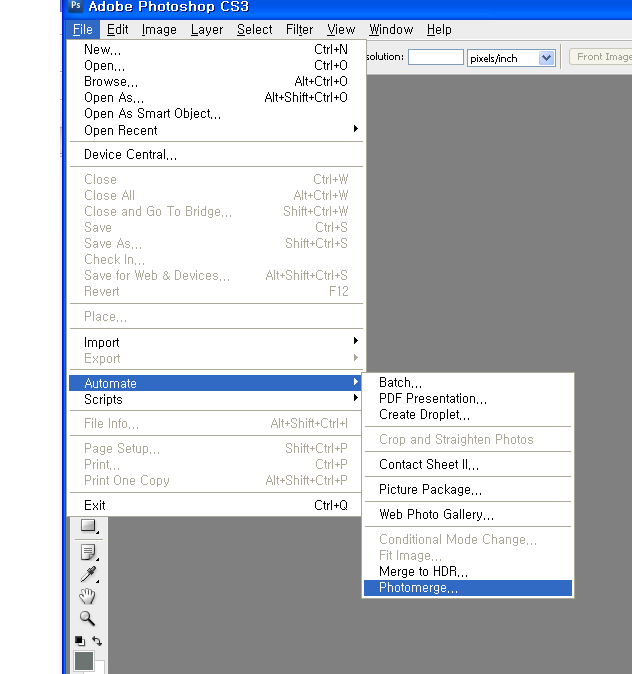Open the Window menu
The height and width of the screenshot is (674, 632).
coord(391,30)
